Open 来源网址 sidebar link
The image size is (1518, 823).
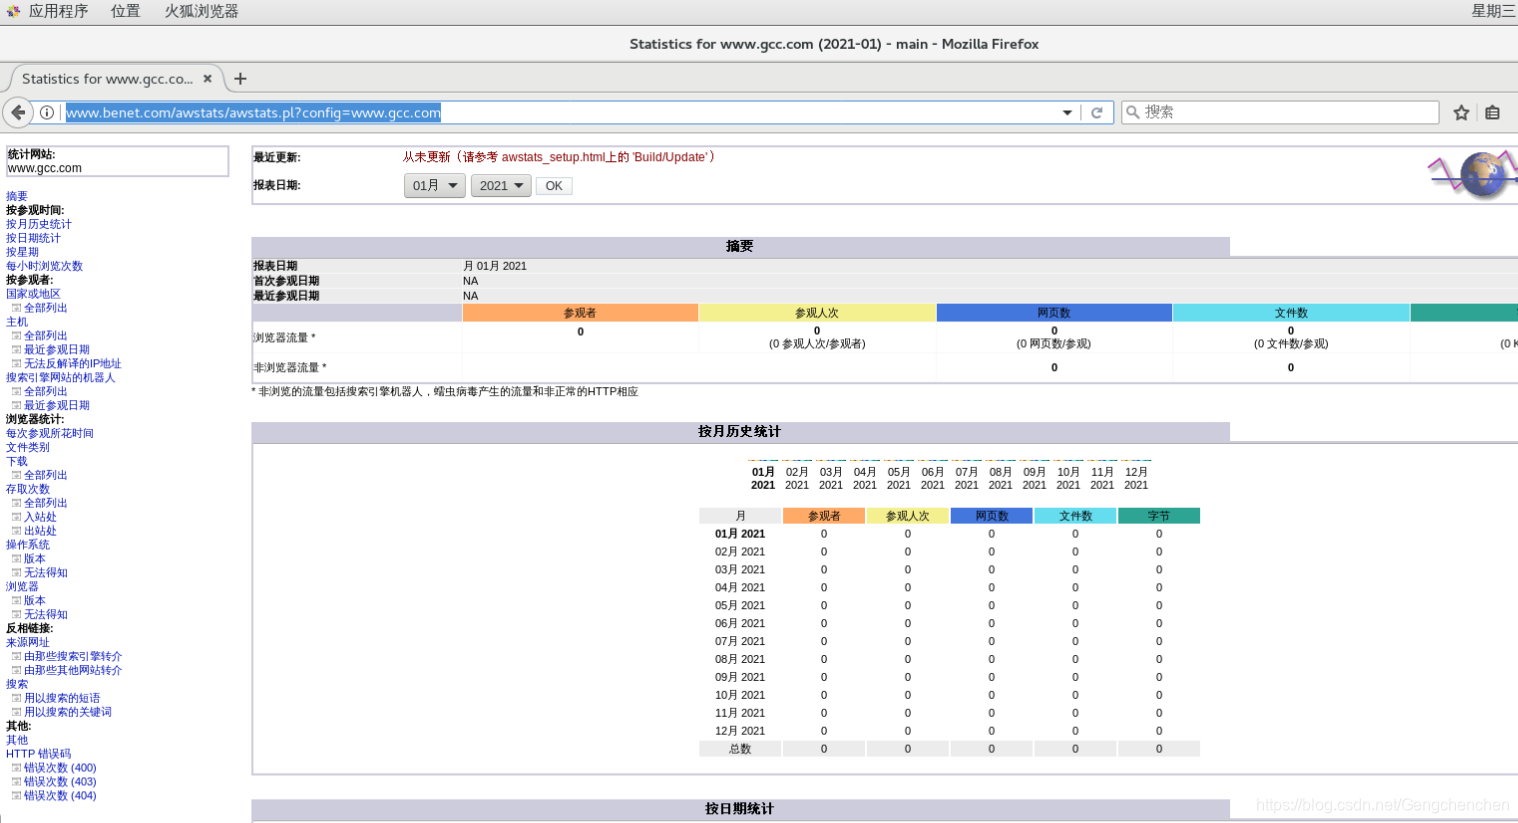pos(28,643)
